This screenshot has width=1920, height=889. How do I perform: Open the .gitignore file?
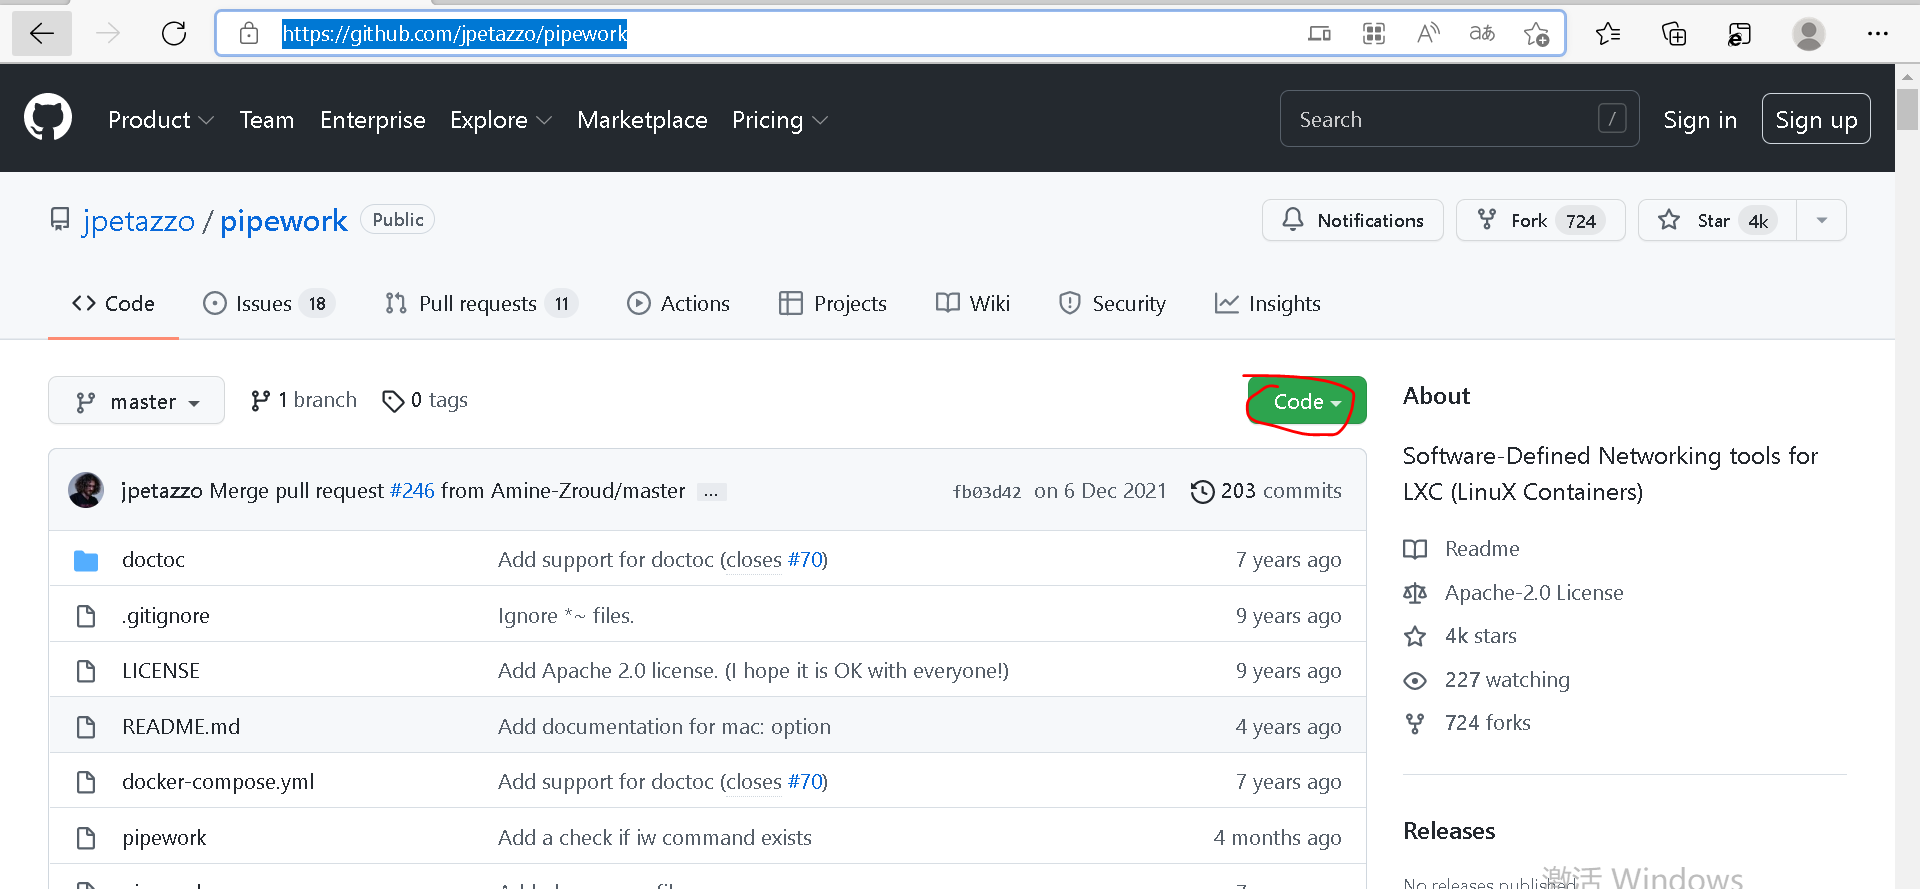point(166,616)
